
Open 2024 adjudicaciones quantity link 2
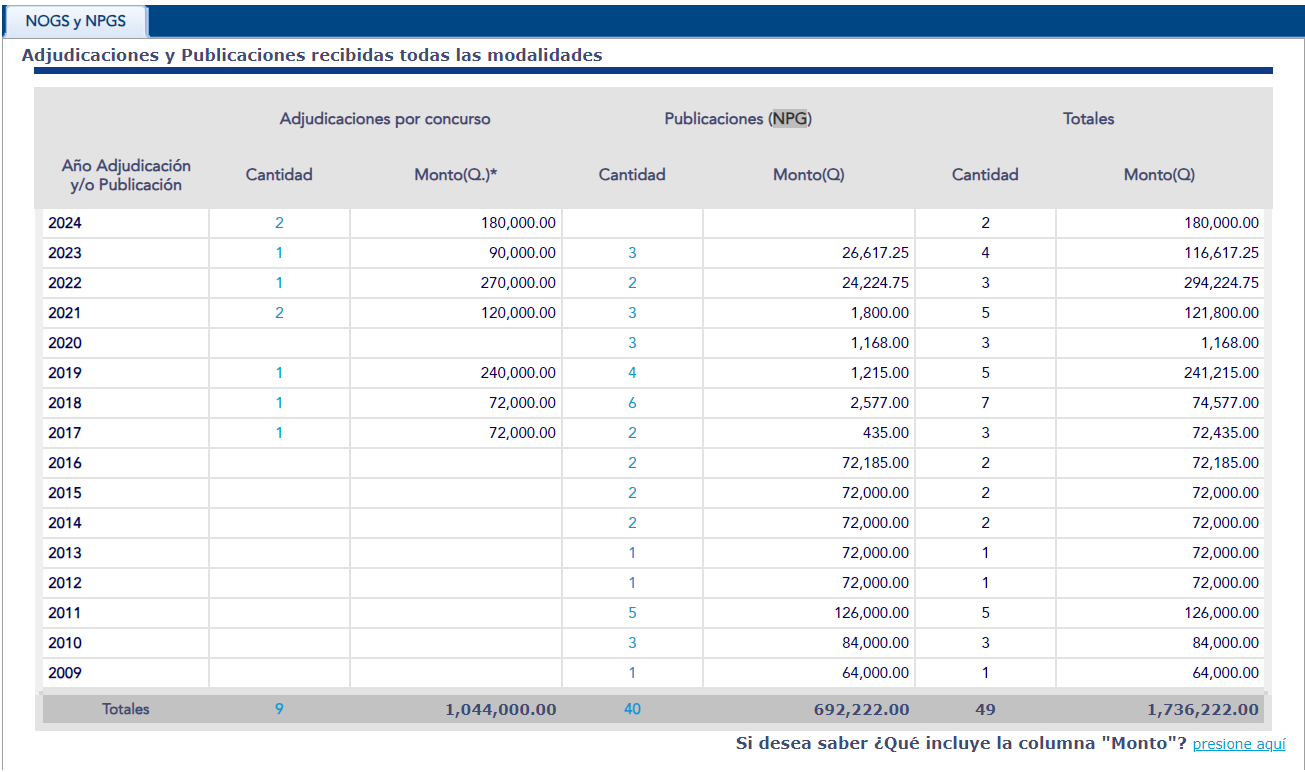click(x=279, y=223)
